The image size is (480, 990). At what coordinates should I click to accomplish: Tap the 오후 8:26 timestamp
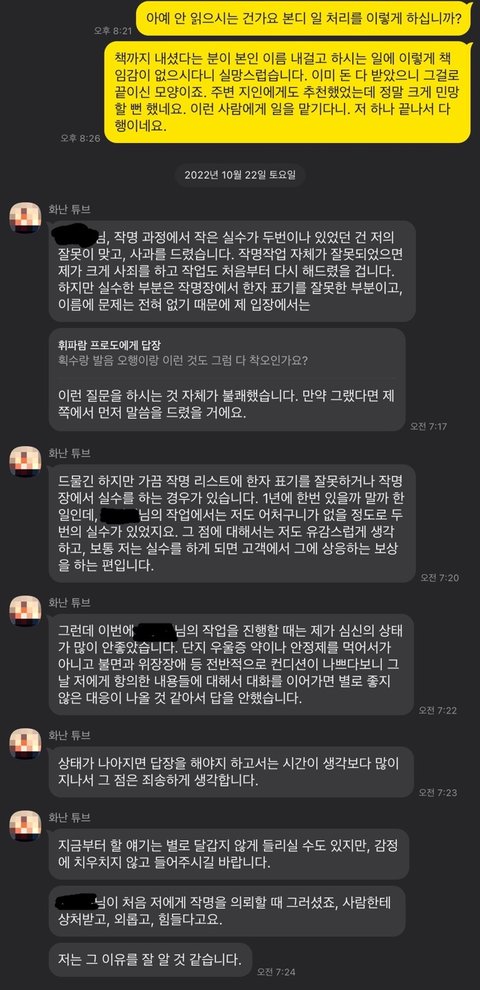click(80, 138)
